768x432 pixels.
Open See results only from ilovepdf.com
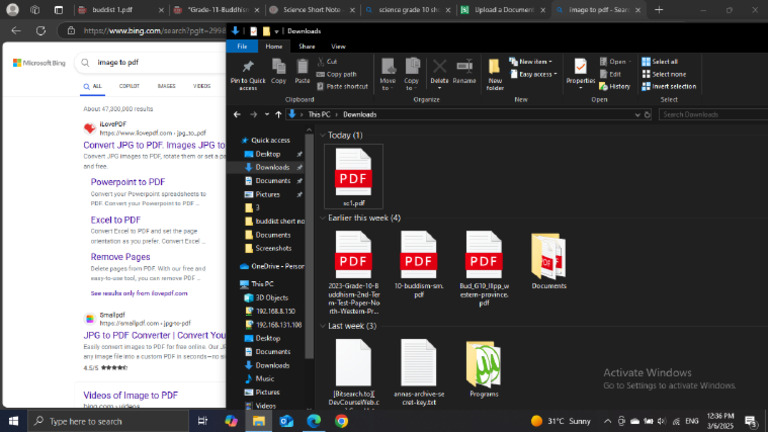click(x=139, y=293)
